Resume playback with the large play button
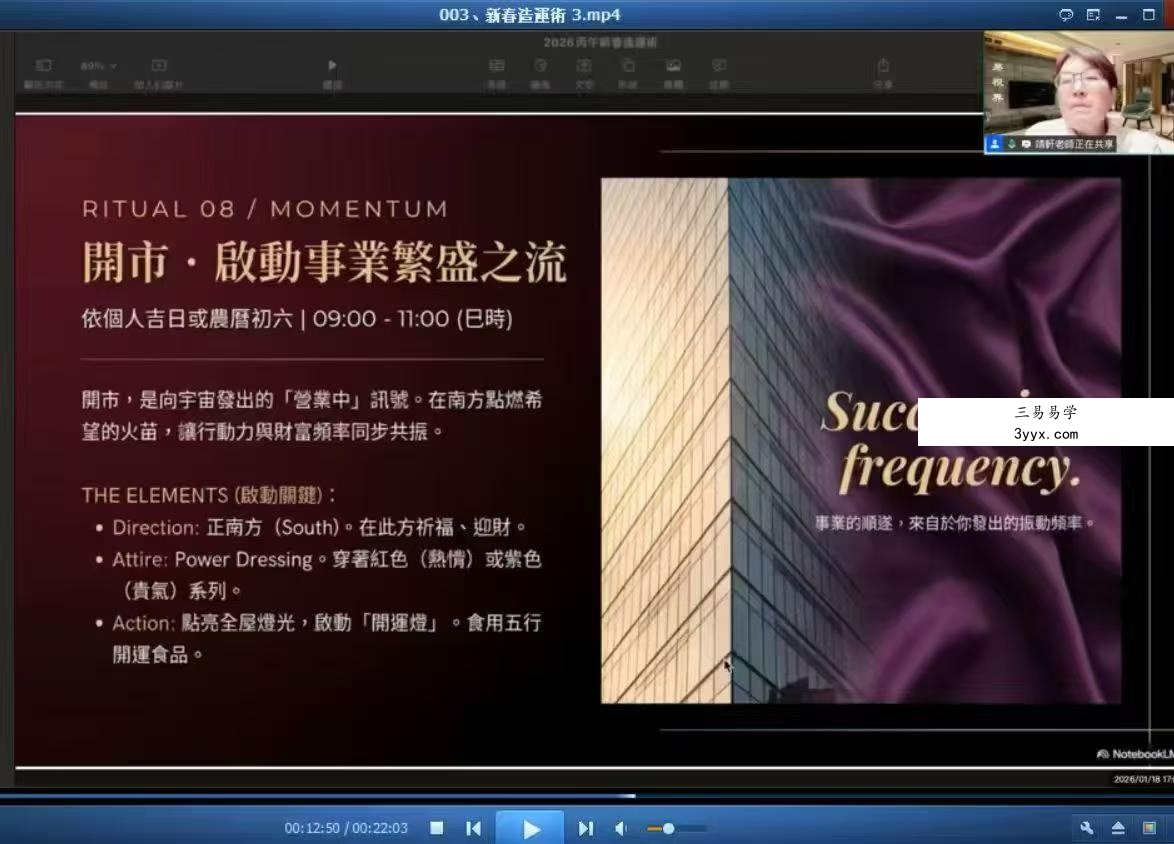 coord(530,828)
